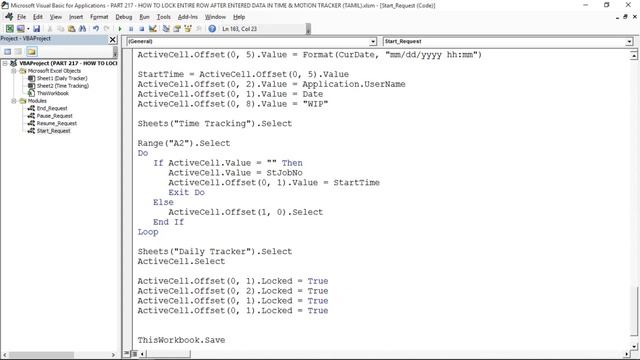Click the Cut scissors icon
This screenshot has width=640, height=360.
tap(50, 29)
